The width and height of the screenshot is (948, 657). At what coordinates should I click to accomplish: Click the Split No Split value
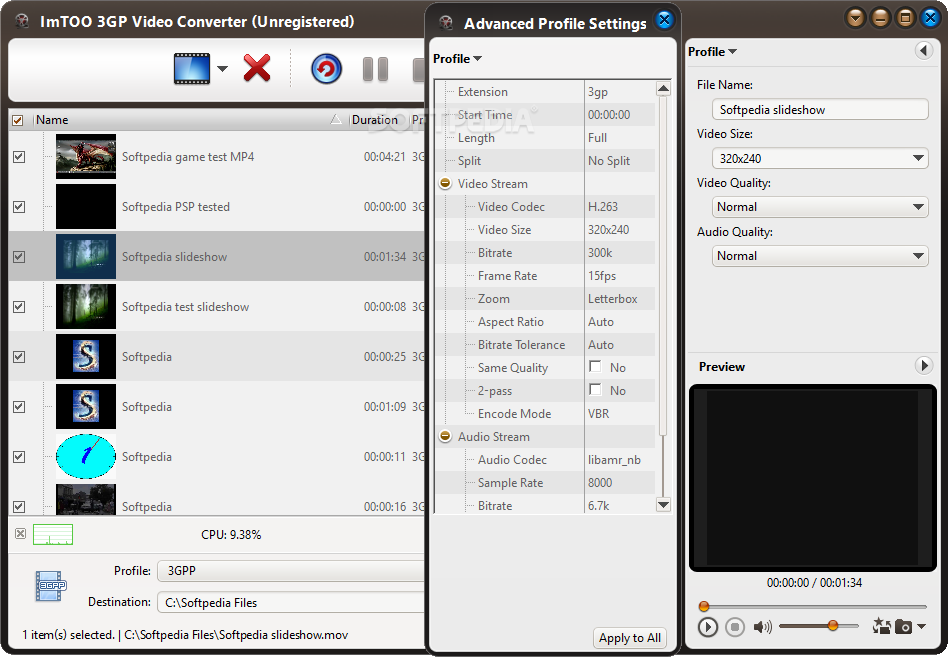point(609,161)
